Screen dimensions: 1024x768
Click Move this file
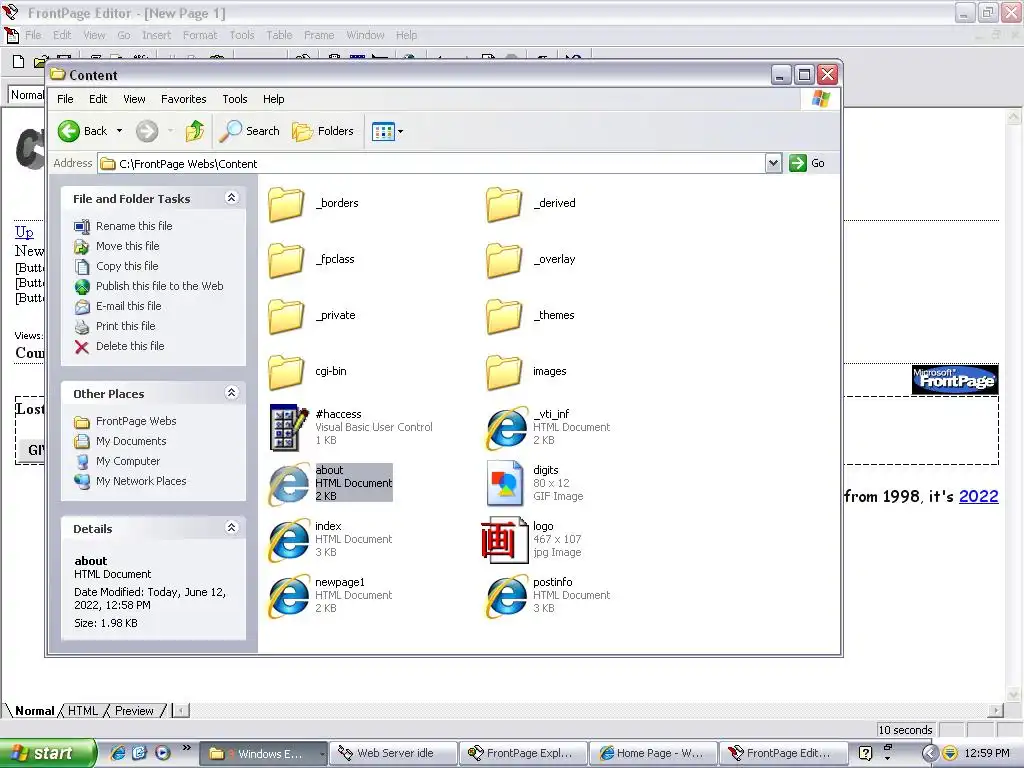pos(127,246)
